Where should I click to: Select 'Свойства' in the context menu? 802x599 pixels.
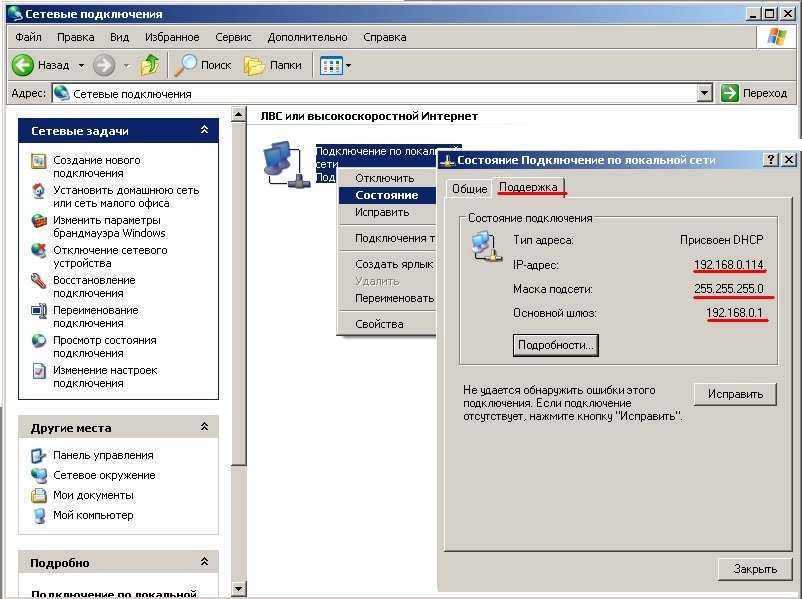click(379, 324)
